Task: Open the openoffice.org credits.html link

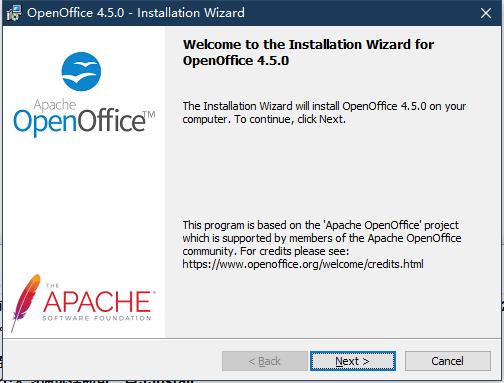Action: point(303,264)
